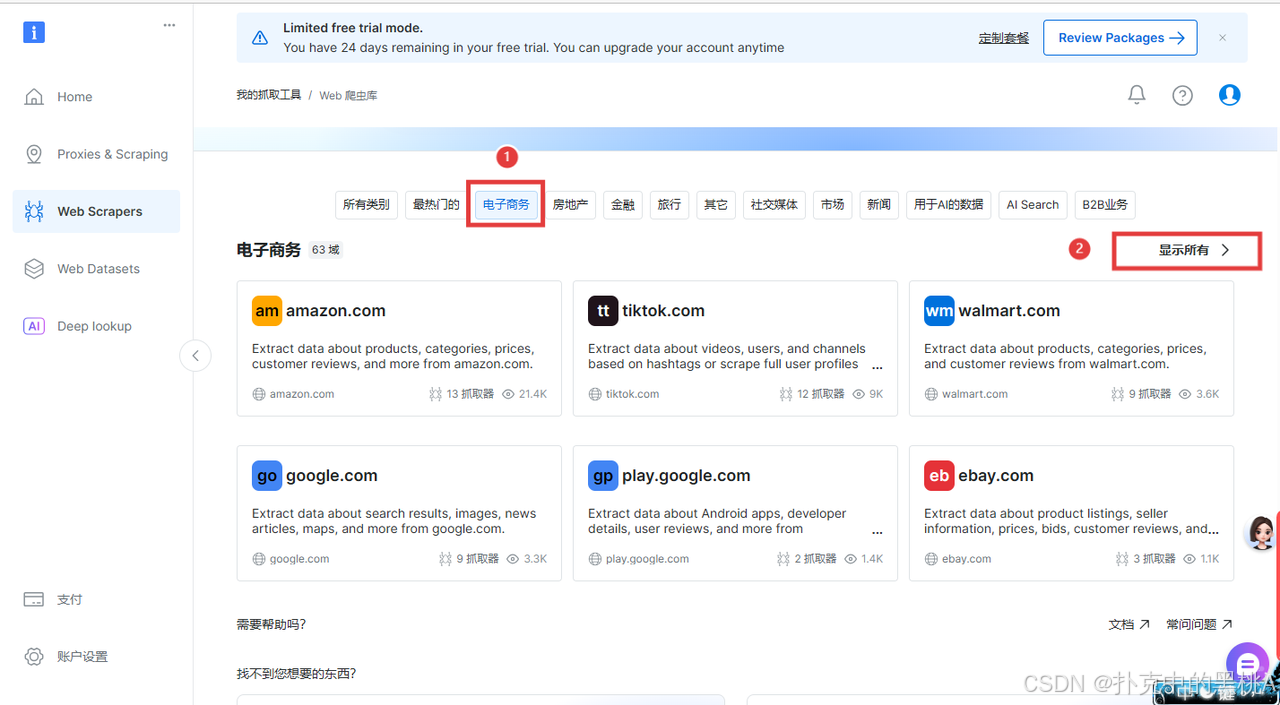Open the google.com card title
Image resolution: width=1280 pixels, height=705 pixels.
[x=332, y=476]
